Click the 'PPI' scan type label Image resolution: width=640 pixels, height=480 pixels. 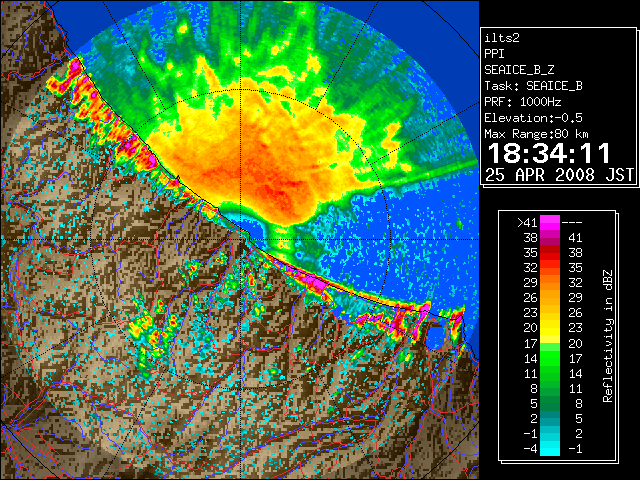494,54
